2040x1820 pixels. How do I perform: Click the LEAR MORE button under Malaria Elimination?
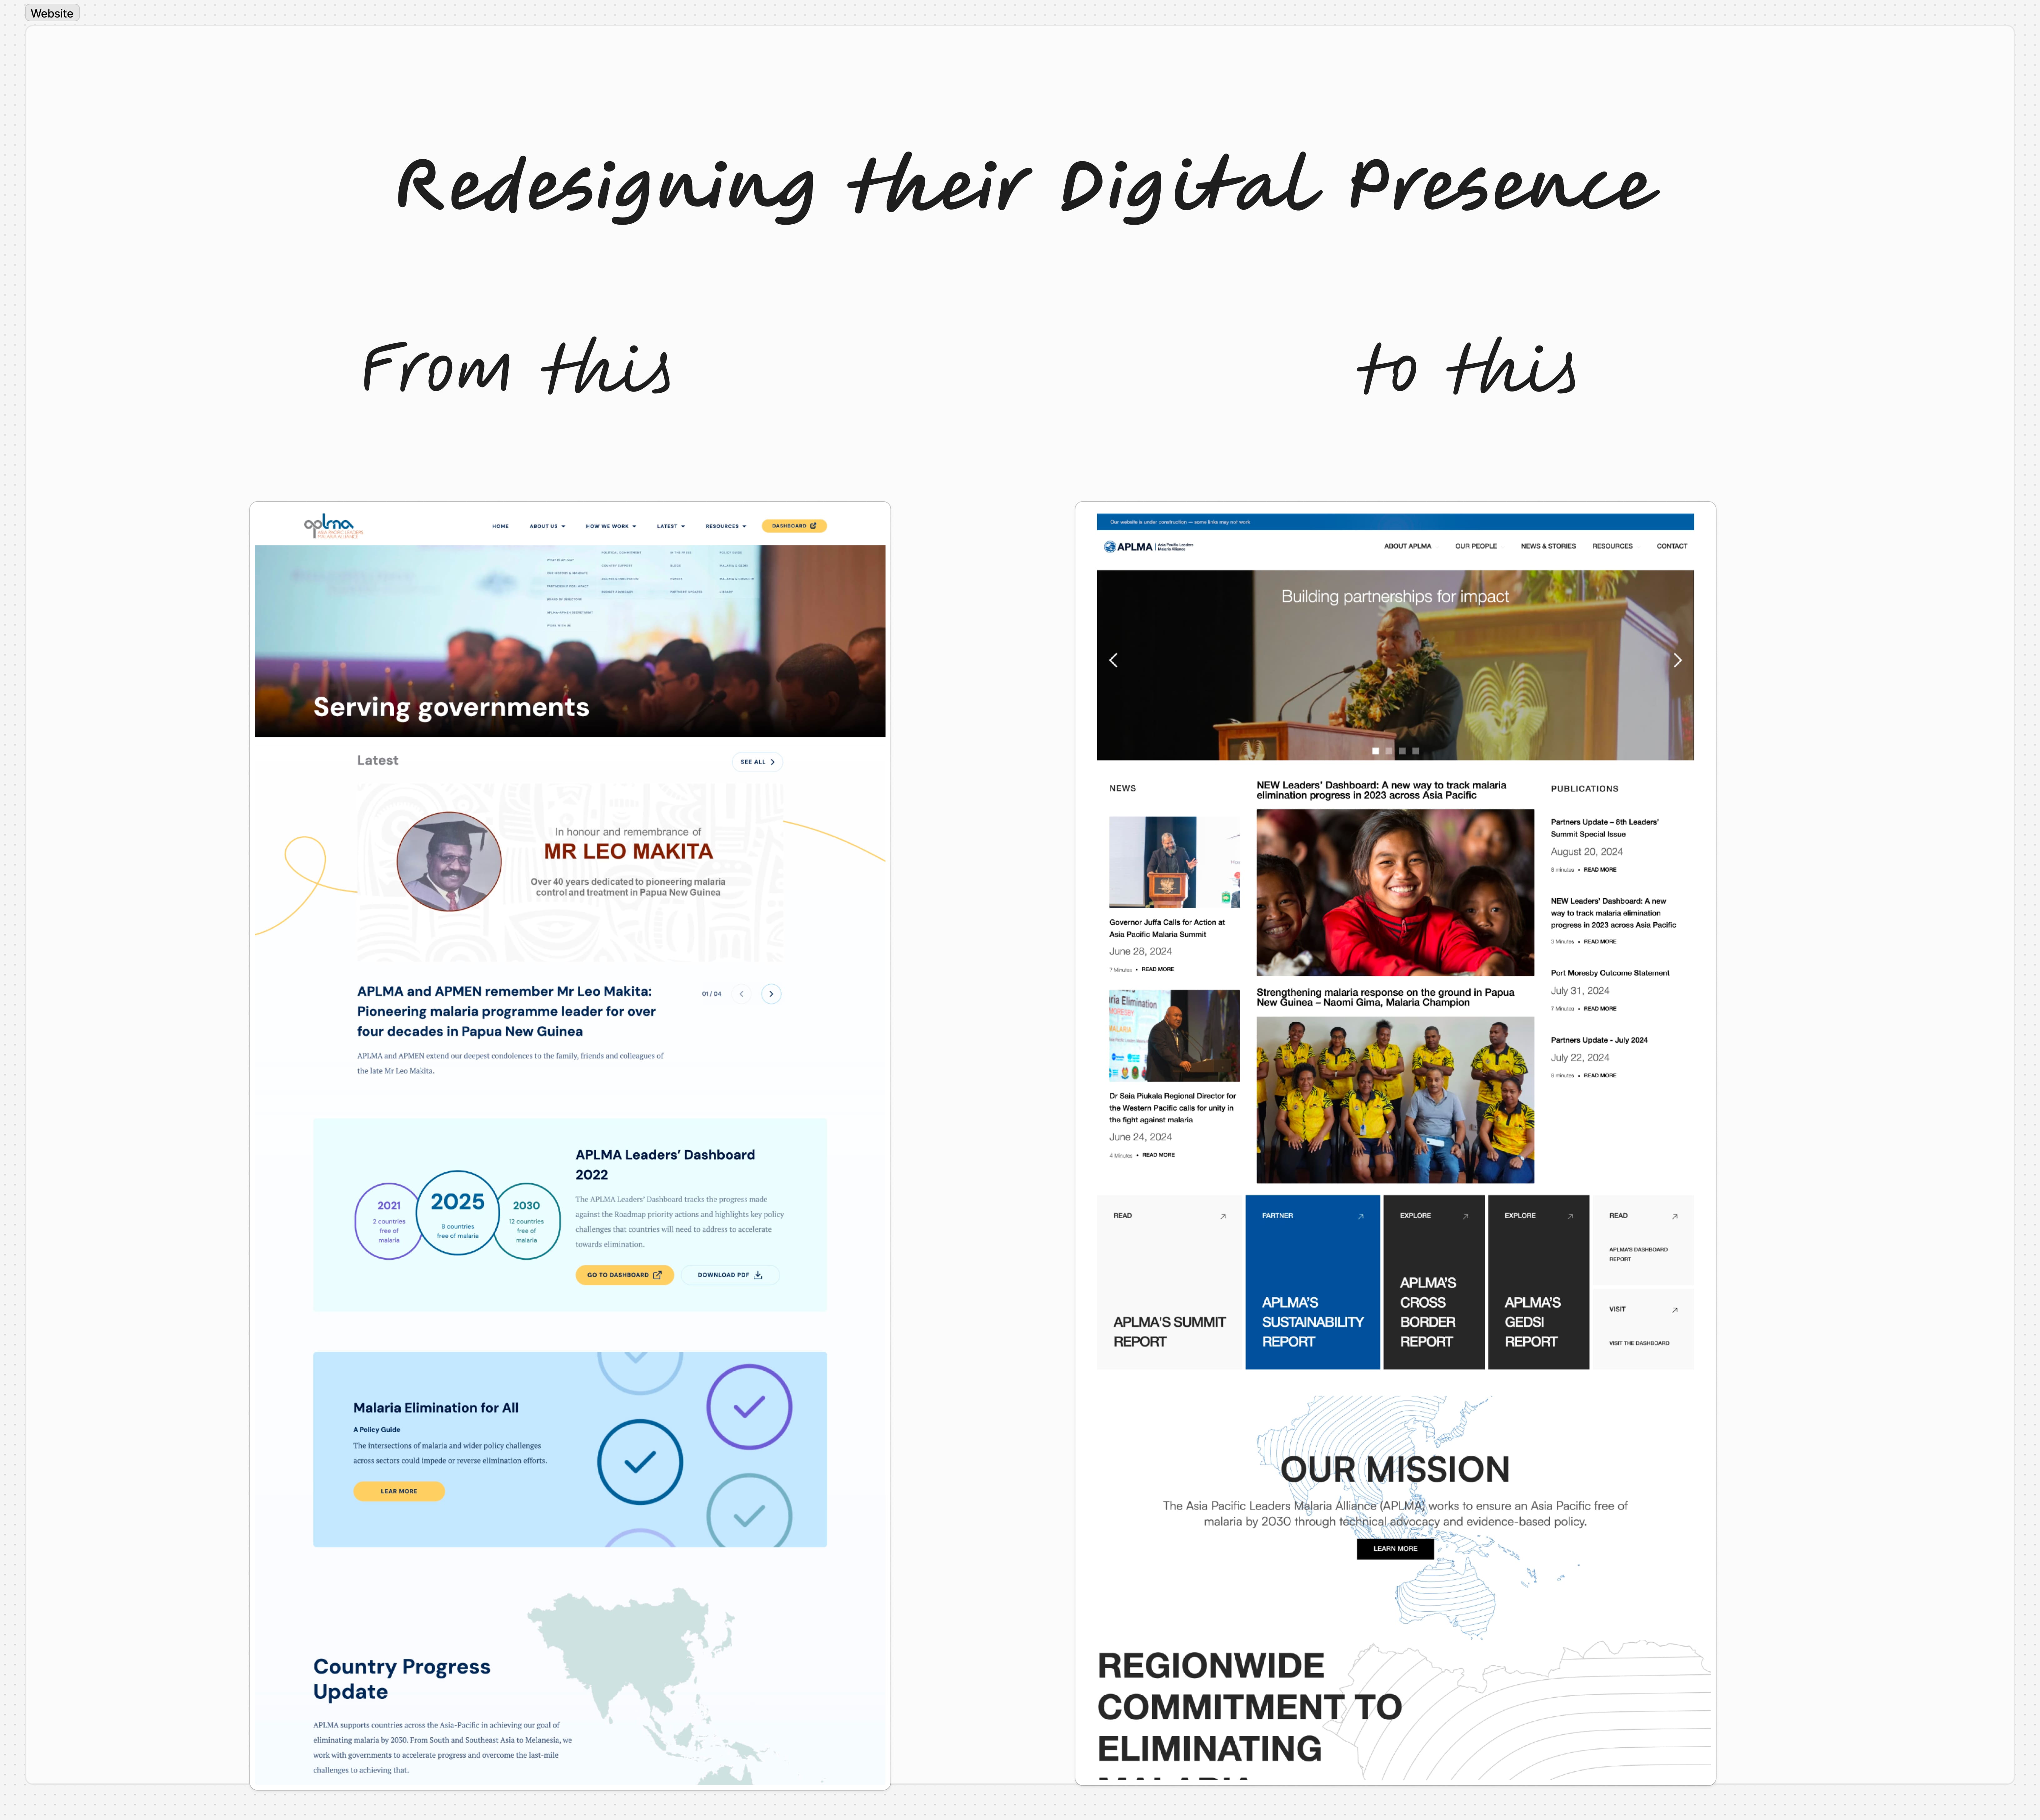399,1491
